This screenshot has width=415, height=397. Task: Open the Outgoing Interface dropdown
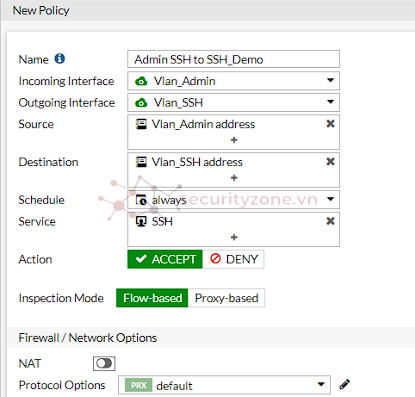coord(233,102)
